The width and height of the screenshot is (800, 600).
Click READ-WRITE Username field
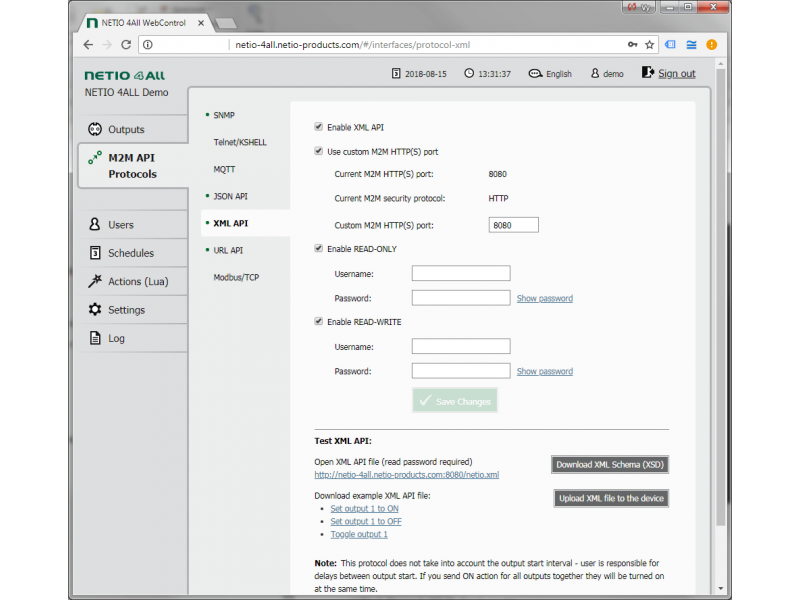click(x=461, y=346)
